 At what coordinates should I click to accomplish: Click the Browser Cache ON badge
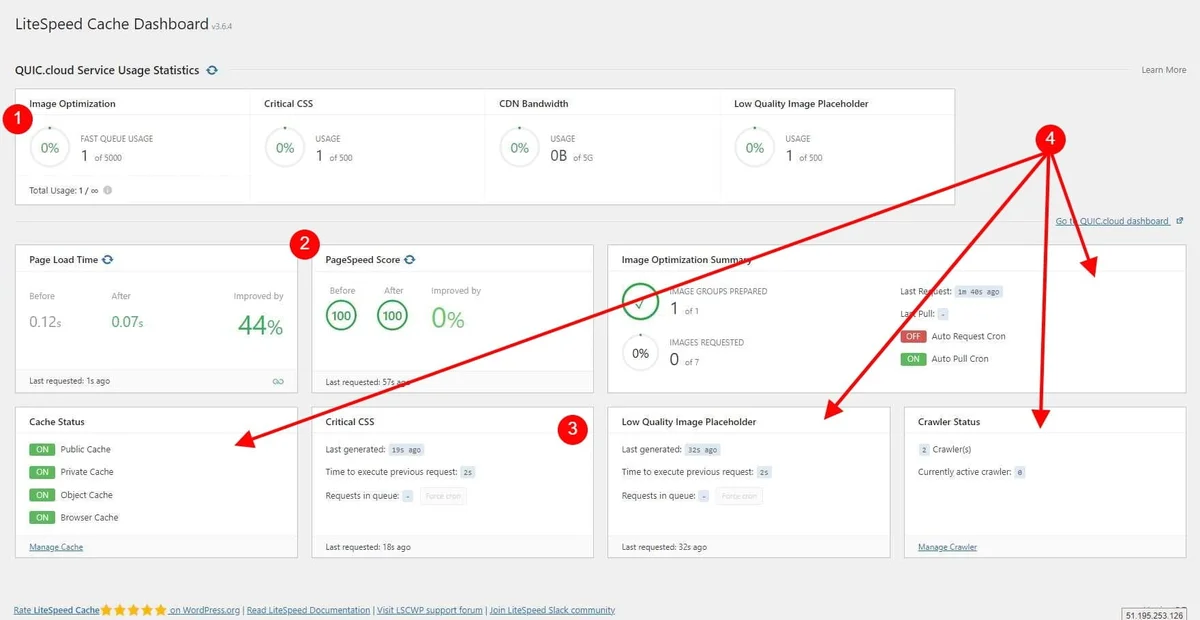pyautogui.click(x=43, y=518)
